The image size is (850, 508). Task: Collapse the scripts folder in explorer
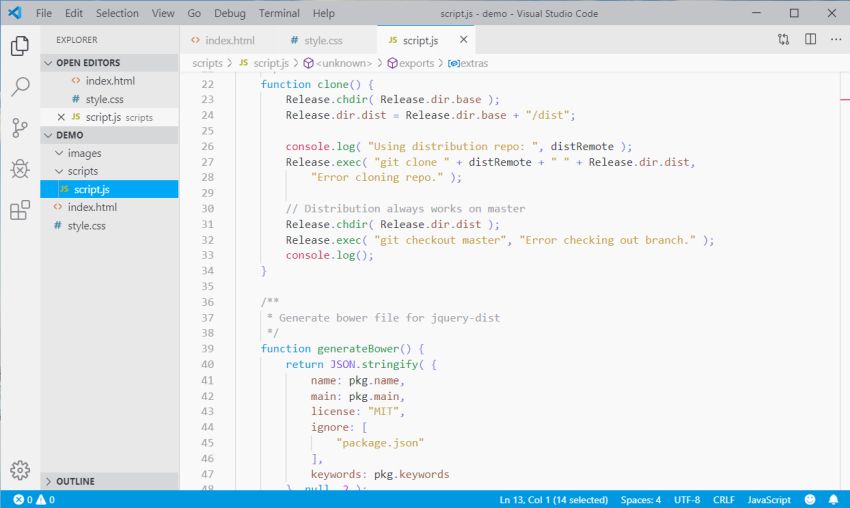coord(60,171)
